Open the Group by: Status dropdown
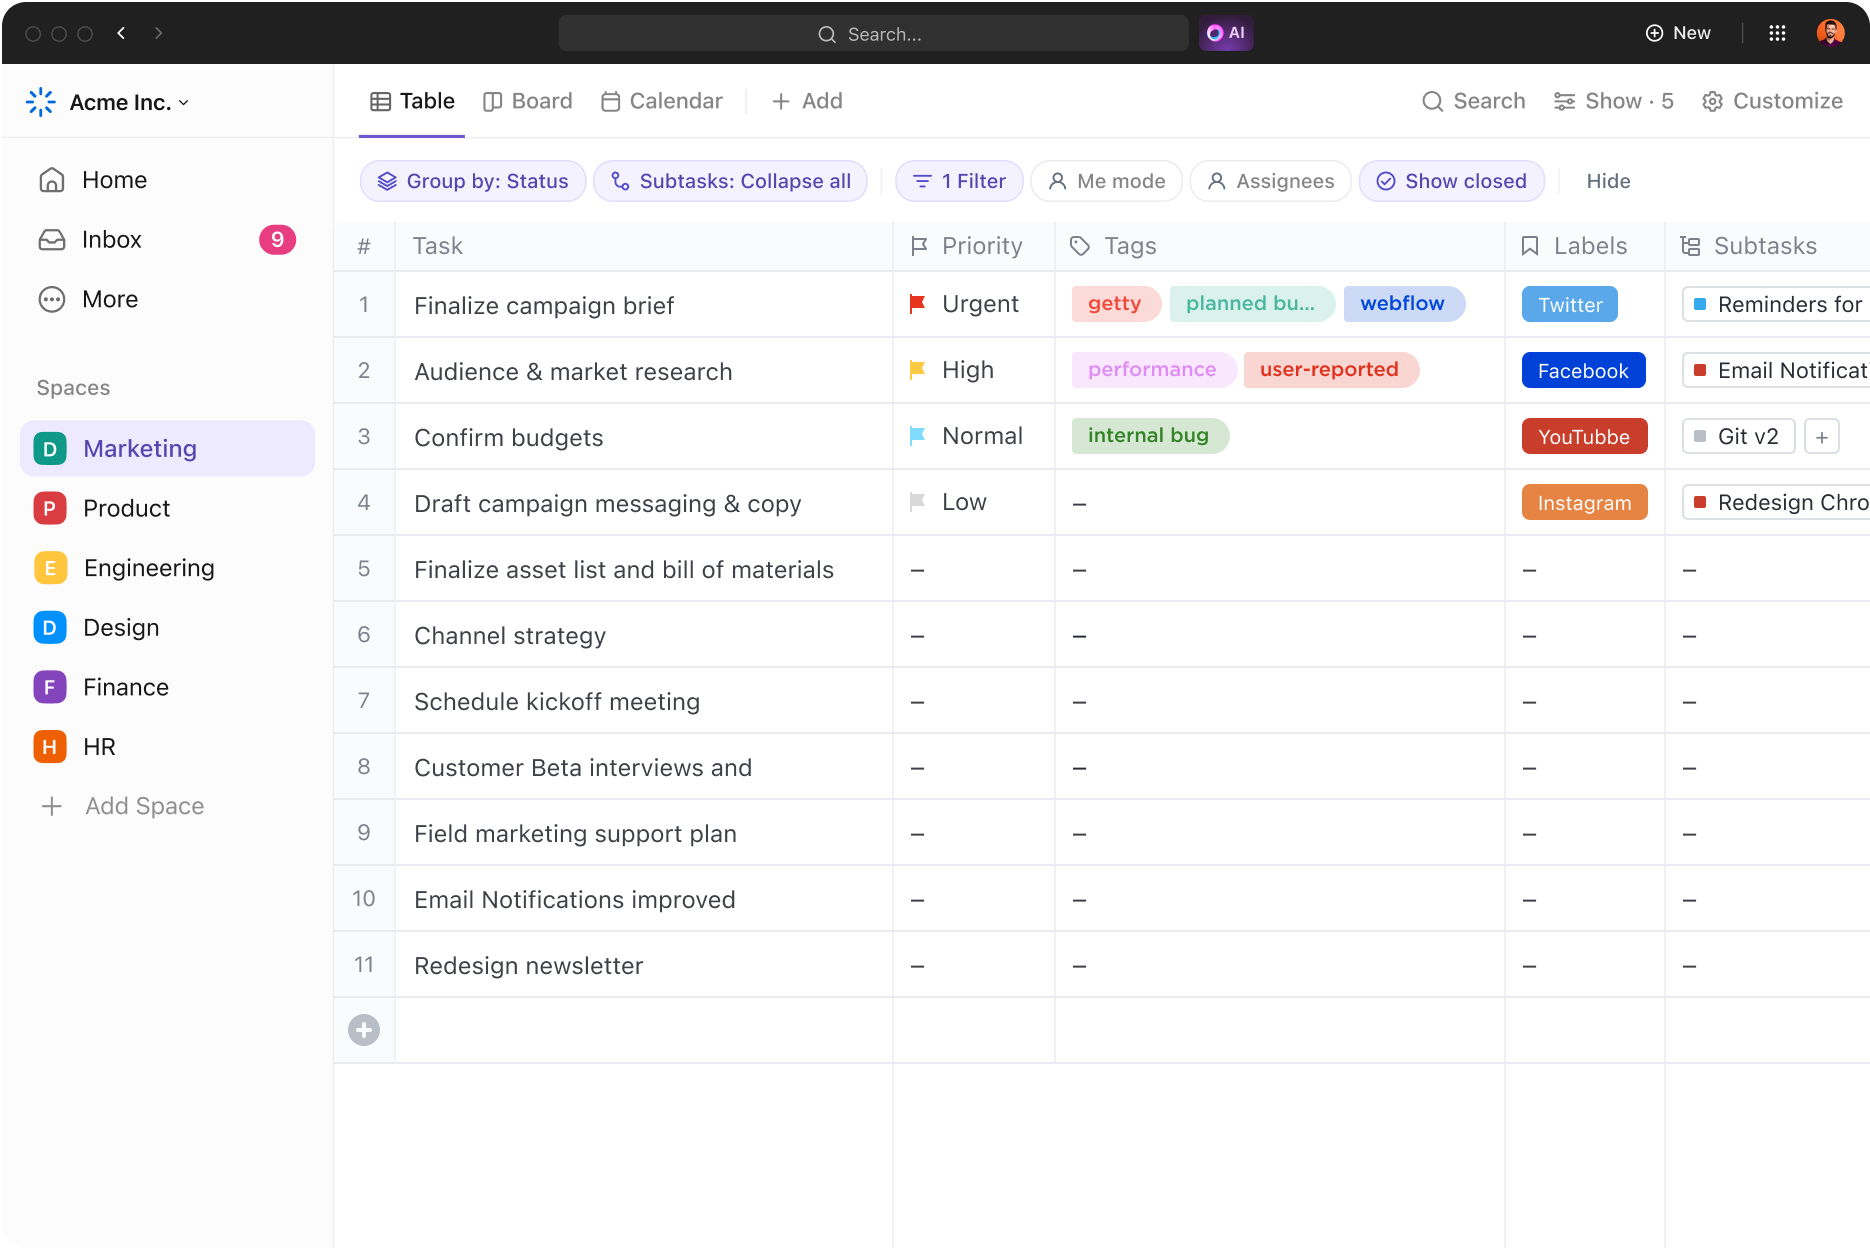The height and width of the screenshot is (1248, 1870). [473, 181]
